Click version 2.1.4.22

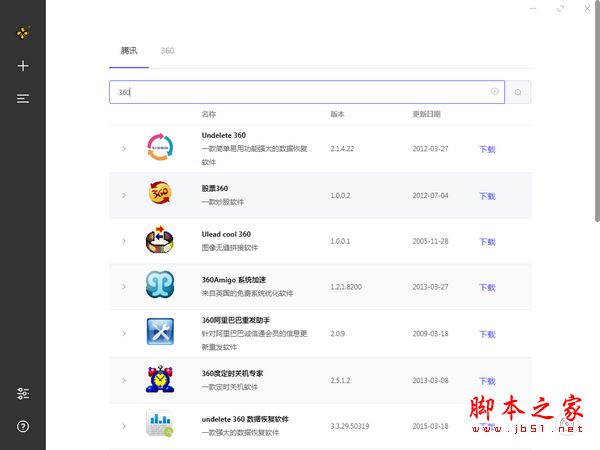[x=342, y=149]
